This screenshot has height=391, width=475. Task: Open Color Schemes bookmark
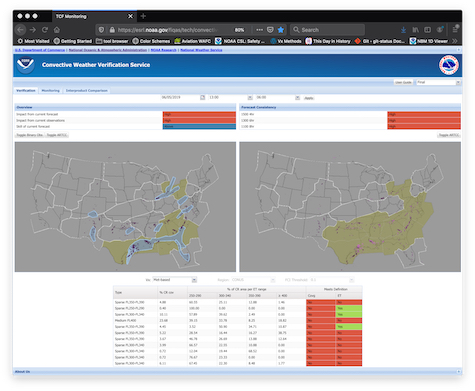pyautogui.click(x=151, y=41)
